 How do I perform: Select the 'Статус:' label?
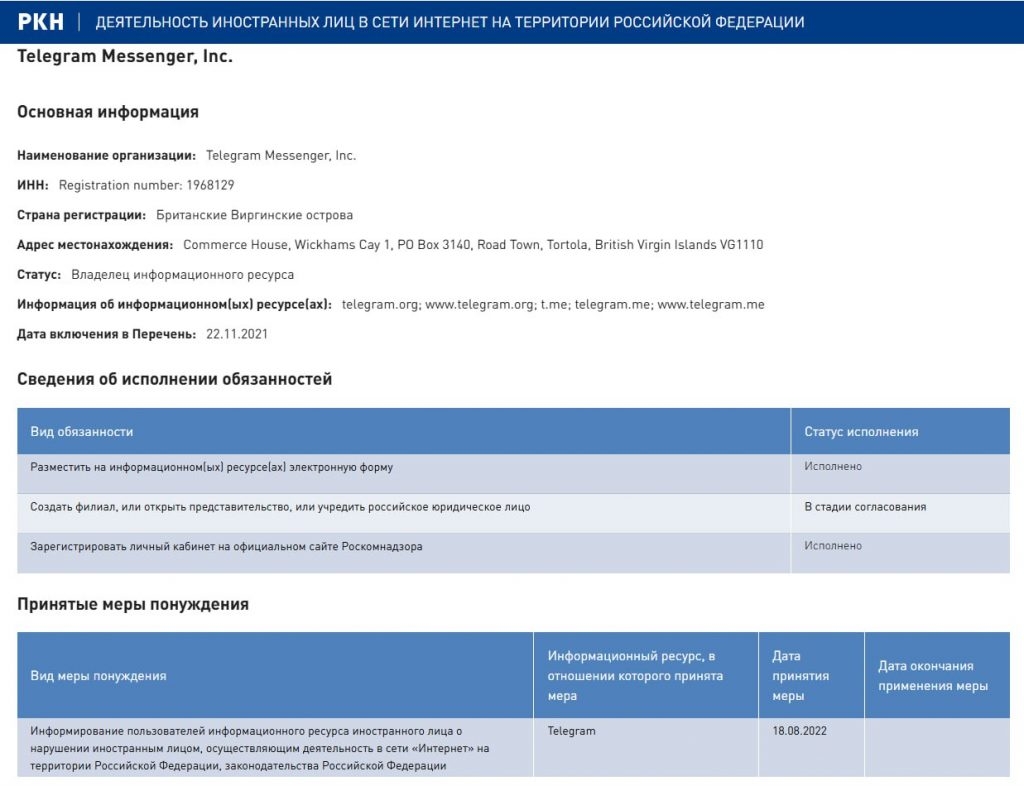[39, 275]
